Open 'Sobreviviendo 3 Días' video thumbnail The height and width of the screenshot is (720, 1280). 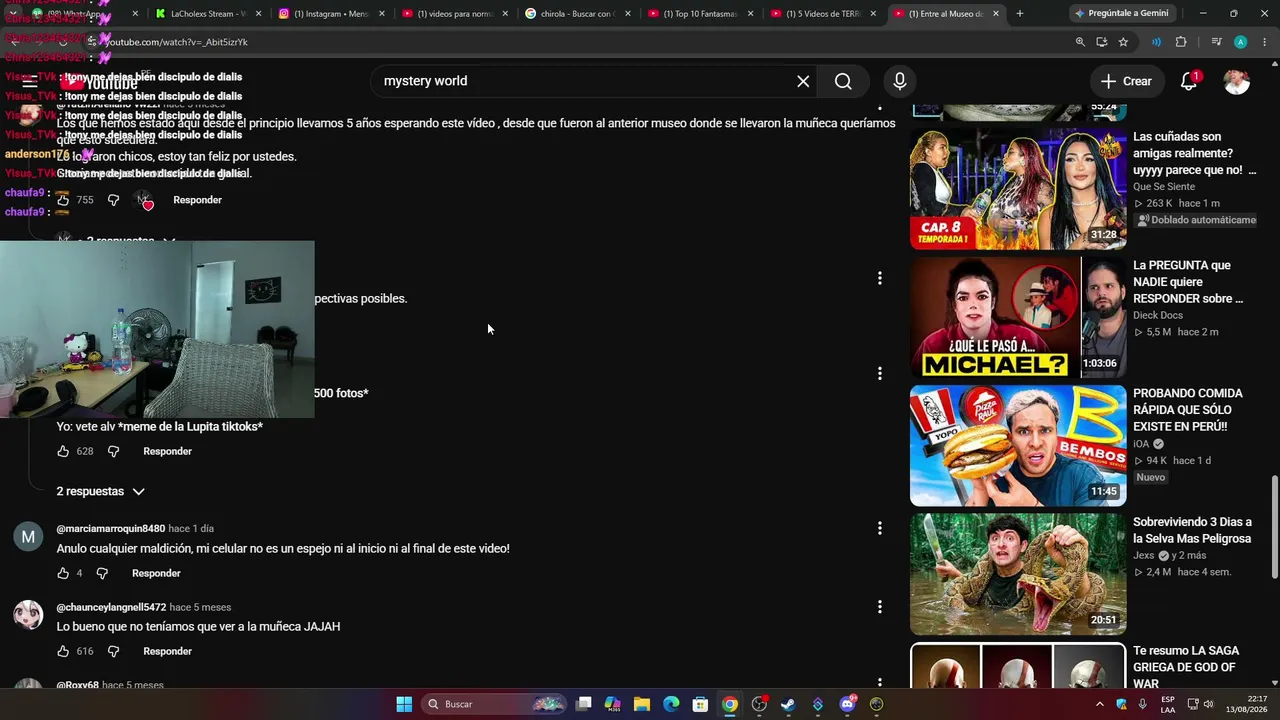click(1018, 574)
